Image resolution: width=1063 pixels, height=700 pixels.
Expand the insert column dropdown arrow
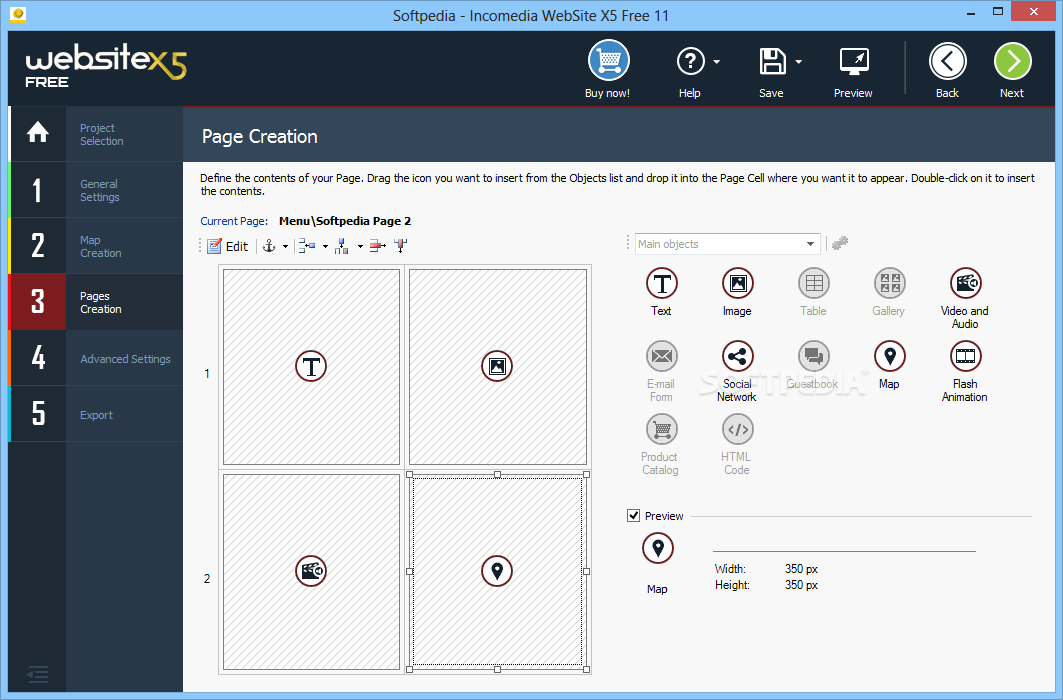pos(360,247)
